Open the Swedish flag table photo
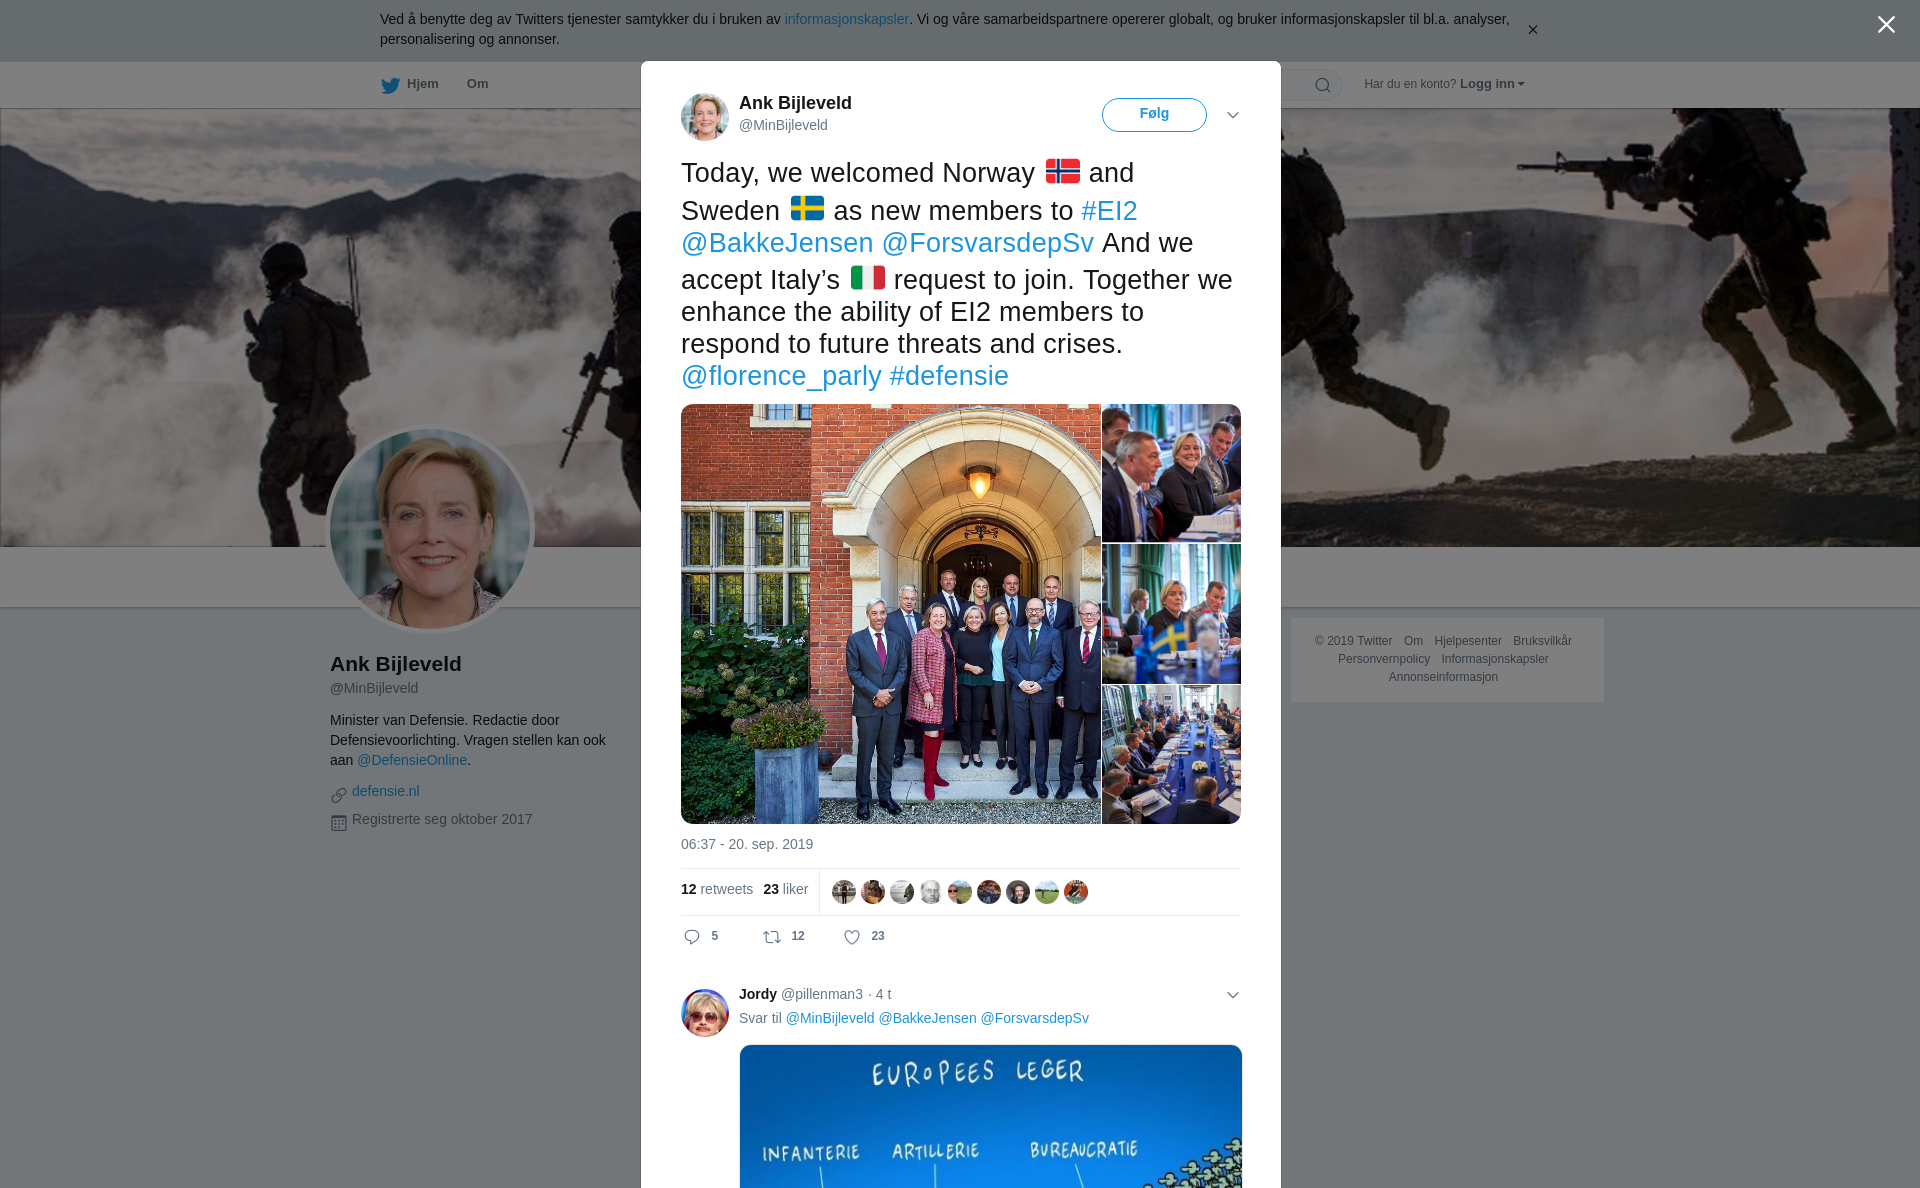1920x1188 pixels. click(x=1171, y=614)
